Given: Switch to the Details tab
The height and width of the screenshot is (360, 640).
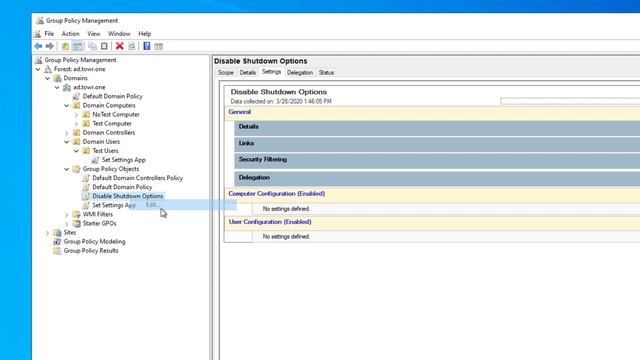Looking at the screenshot, I should pyautogui.click(x=248, y=73).
